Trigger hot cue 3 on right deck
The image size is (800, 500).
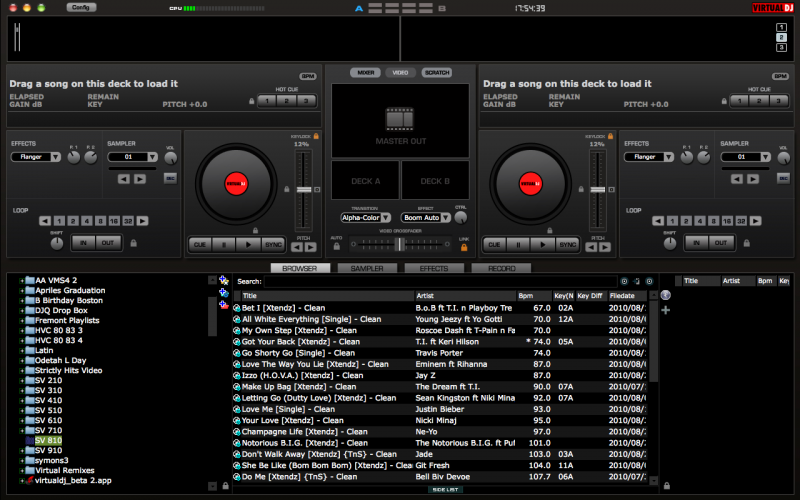coord(779,101)
